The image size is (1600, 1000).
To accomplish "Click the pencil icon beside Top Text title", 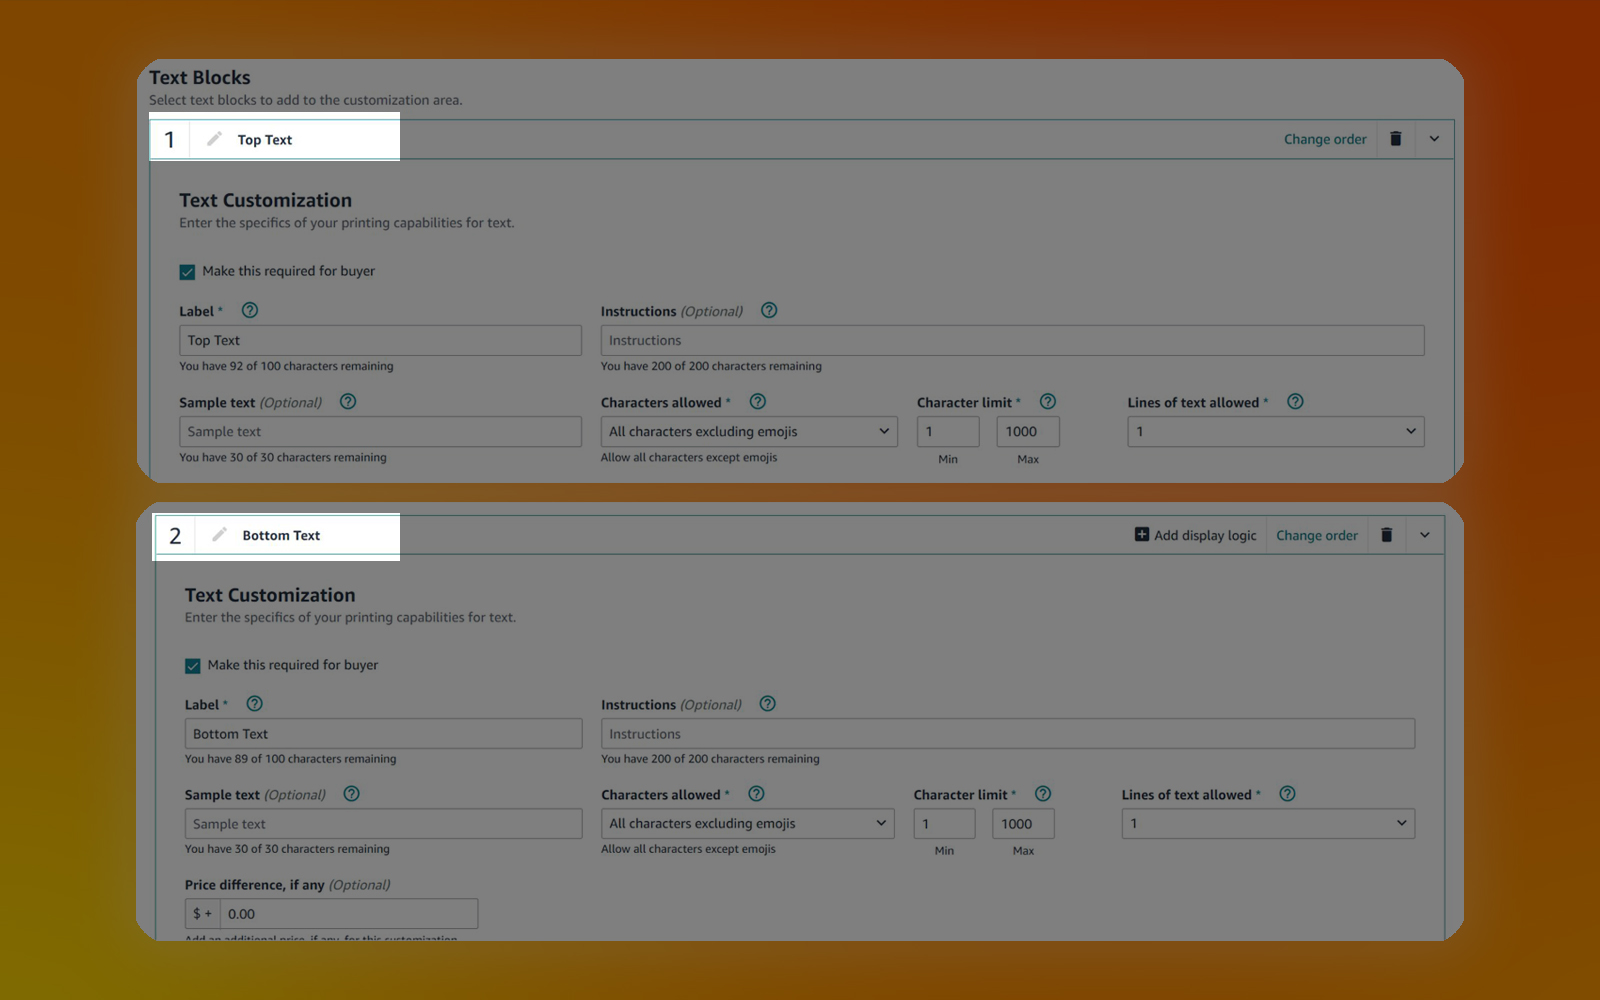I will click(214, 139).
